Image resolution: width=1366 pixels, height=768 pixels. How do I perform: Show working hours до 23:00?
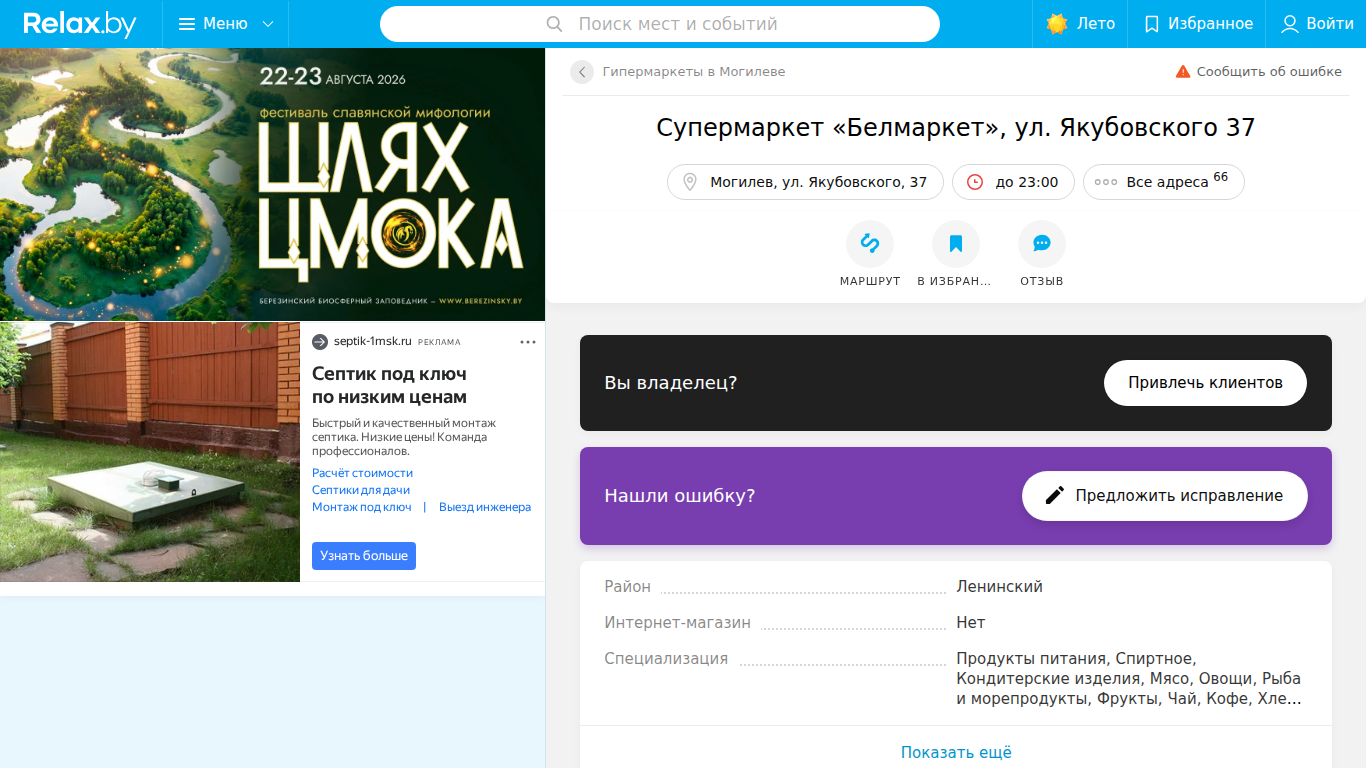[x=1013, y=182]
